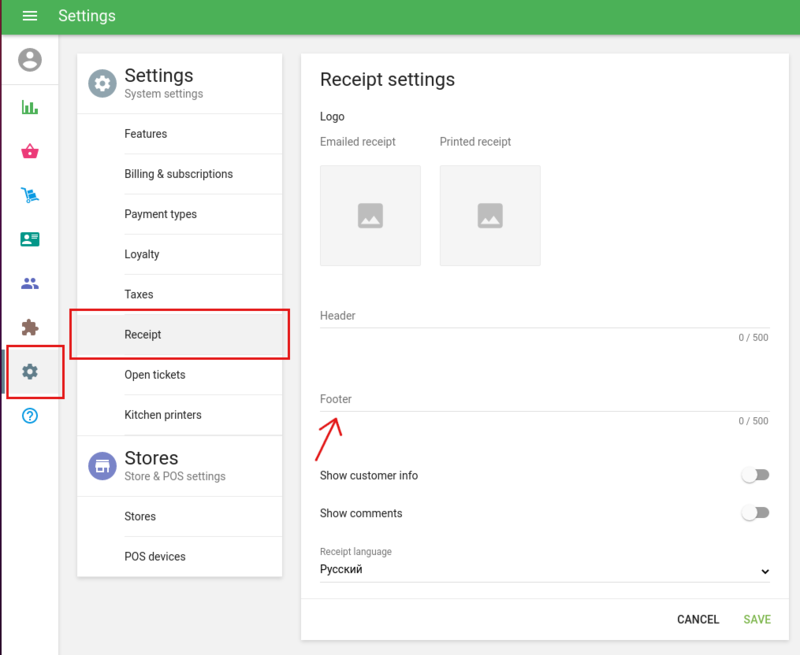Image resolution: width=800 pixels, height=655 pixels.
Task: Open the reports bar chart icon
Action: click(x=30, y=107)
